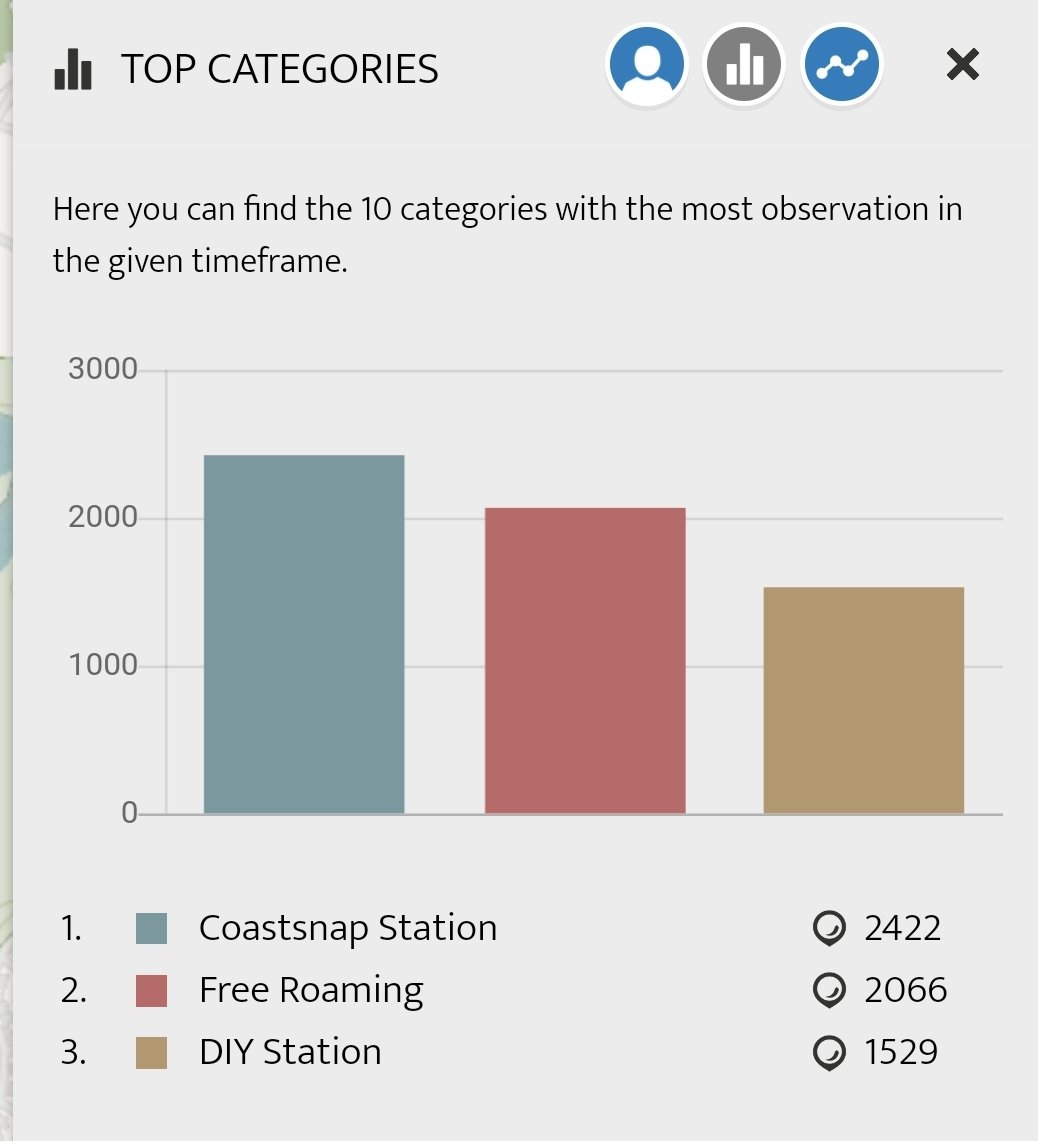Open the DIY Station category entry
Image resolution: width=1038 pixels, height=1141 pixels.
[290, 1053]
